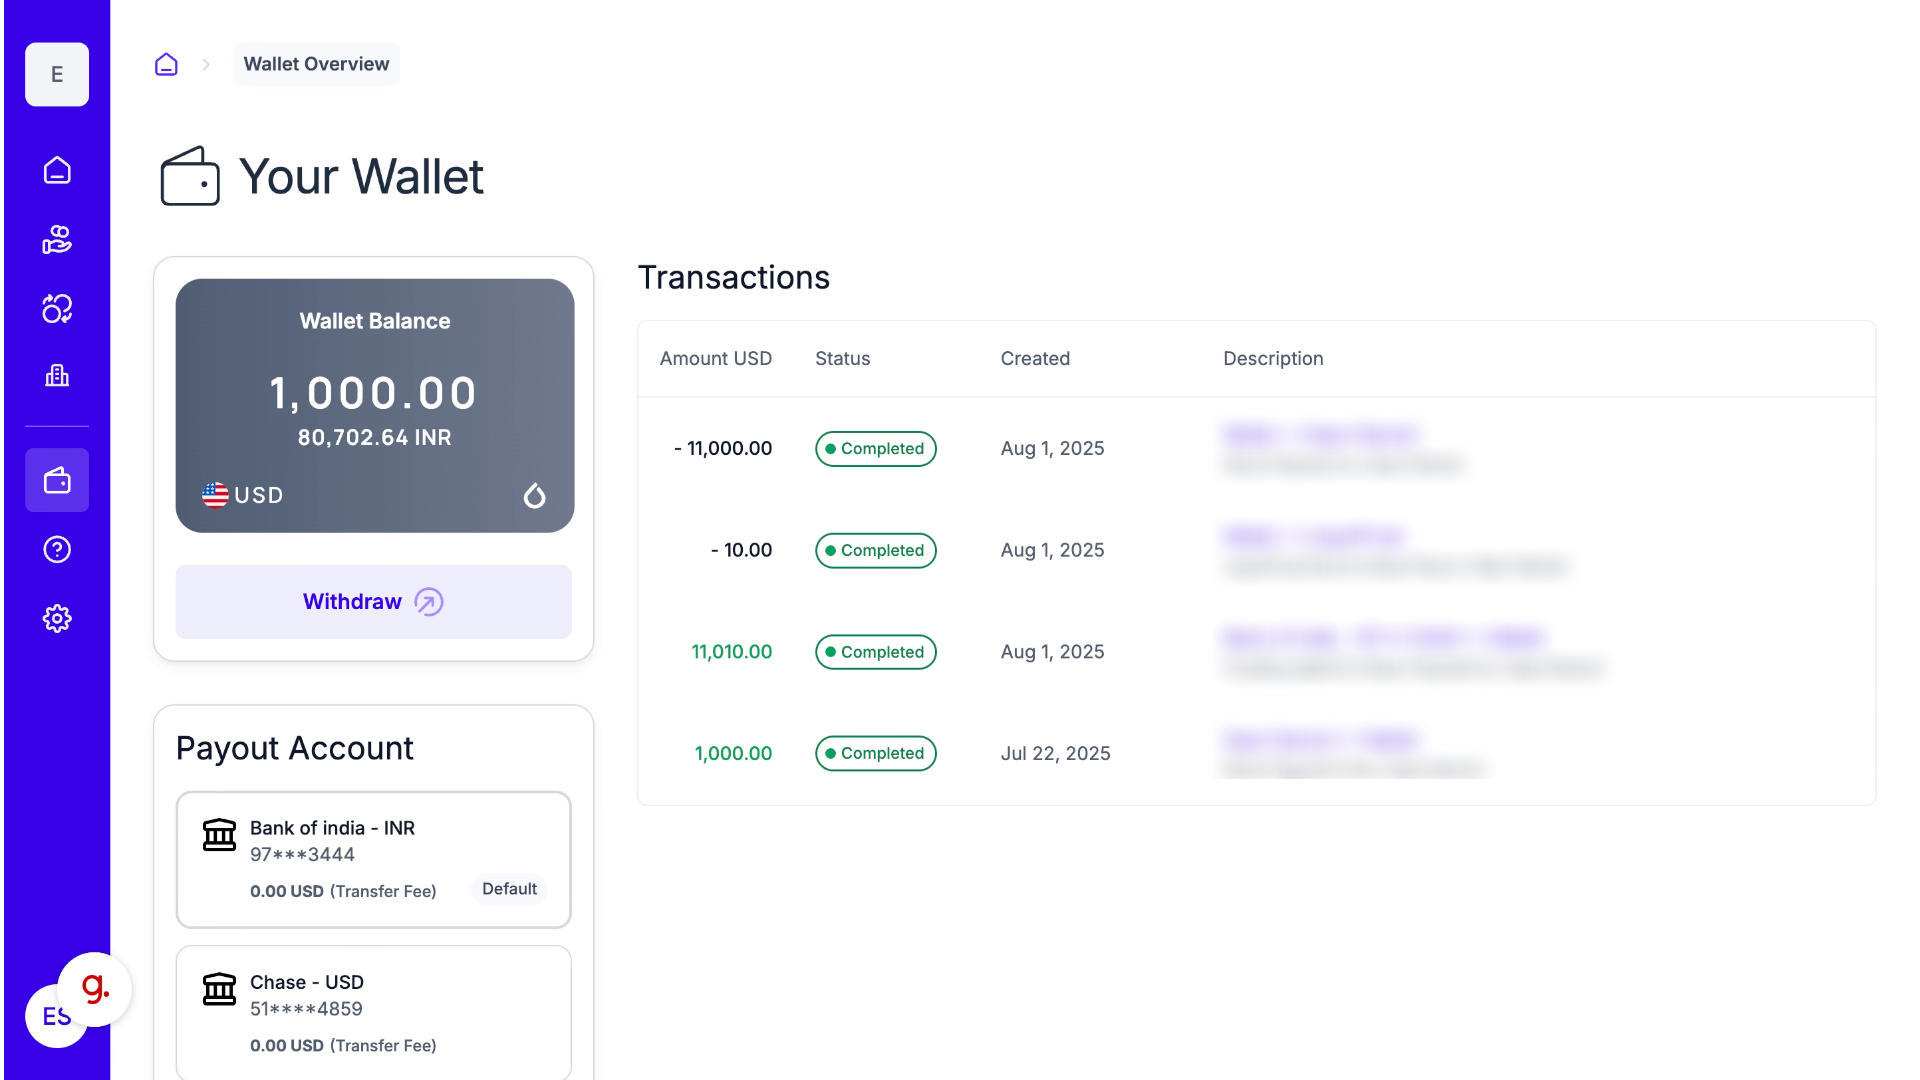Screen dimensions: 1920x1080
Task: Click the Withdraw button
Action: coord(373,602)
